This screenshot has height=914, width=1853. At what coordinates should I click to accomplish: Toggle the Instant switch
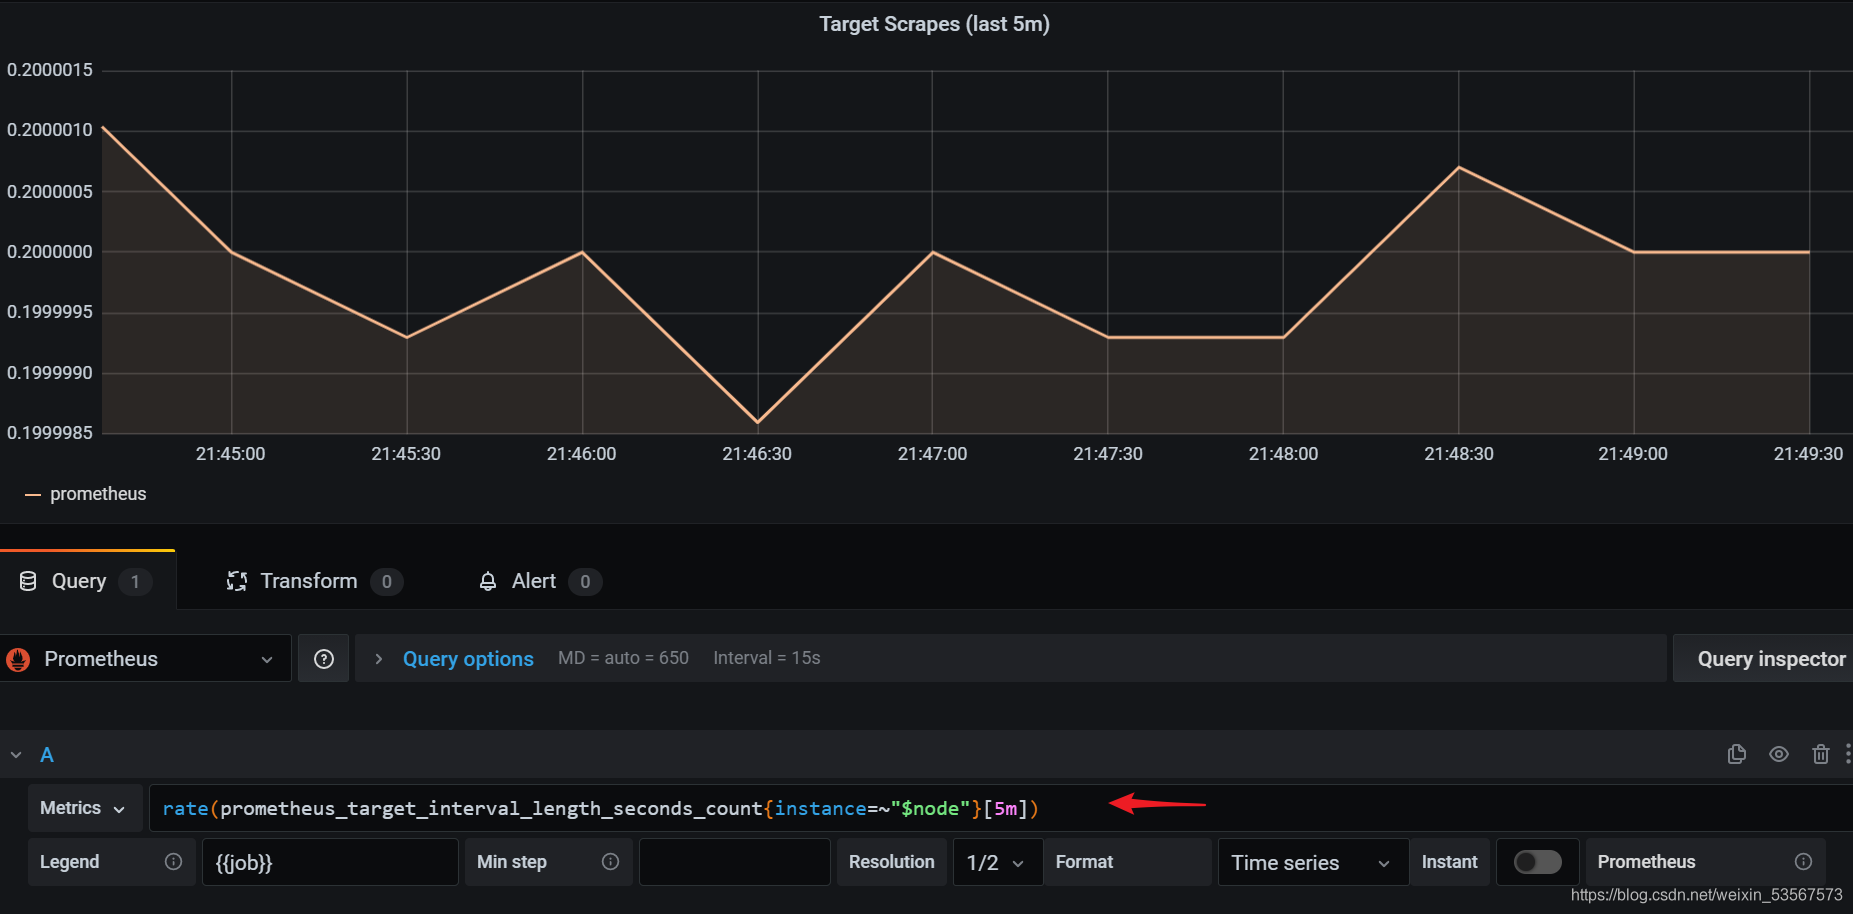[x=1538, y=862]
